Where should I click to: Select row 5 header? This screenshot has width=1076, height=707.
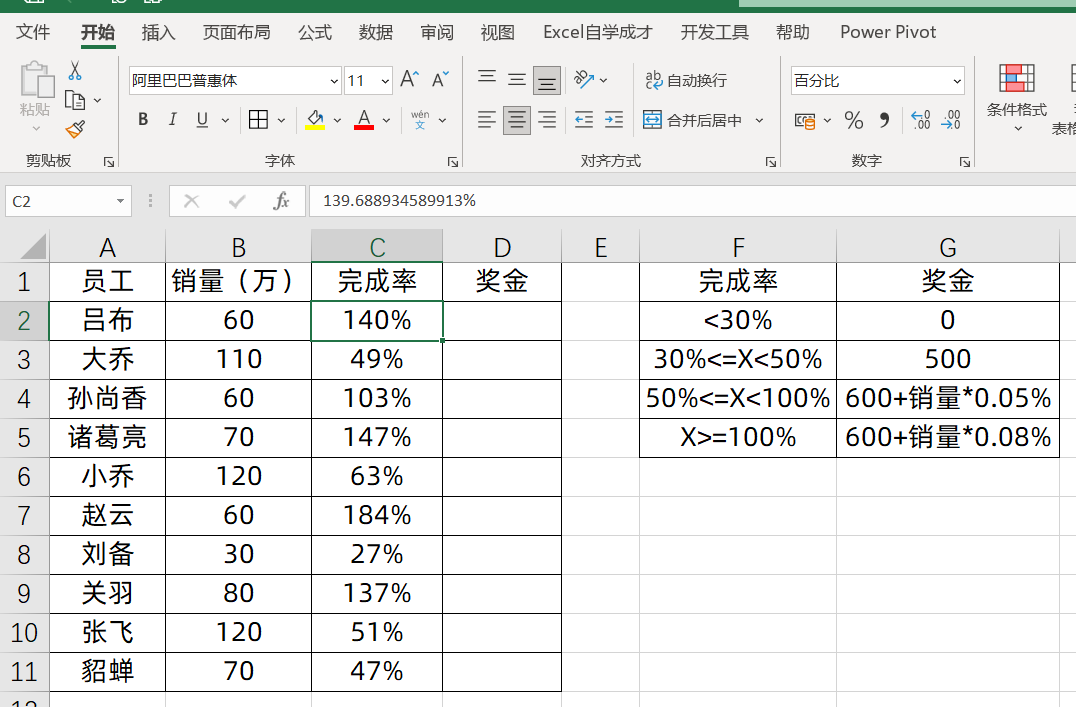click(x=24, y=437)
